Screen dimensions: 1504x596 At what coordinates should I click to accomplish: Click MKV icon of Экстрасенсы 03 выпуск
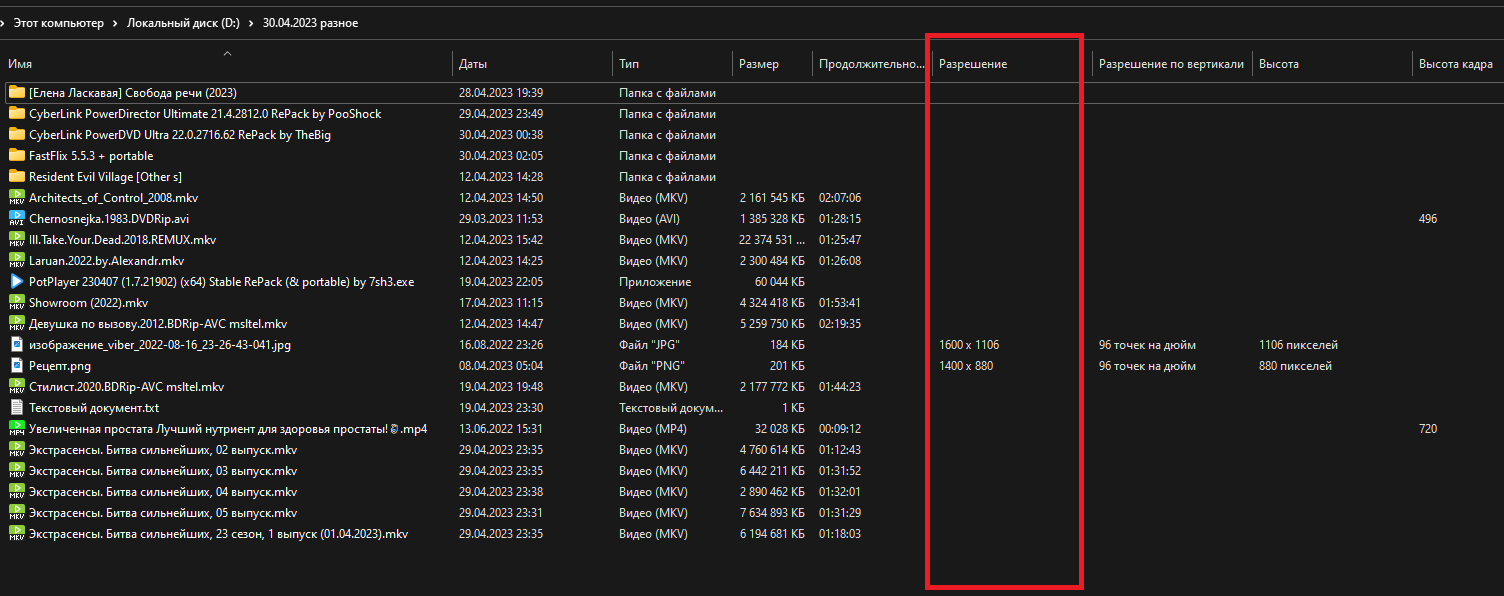(16, 470)
